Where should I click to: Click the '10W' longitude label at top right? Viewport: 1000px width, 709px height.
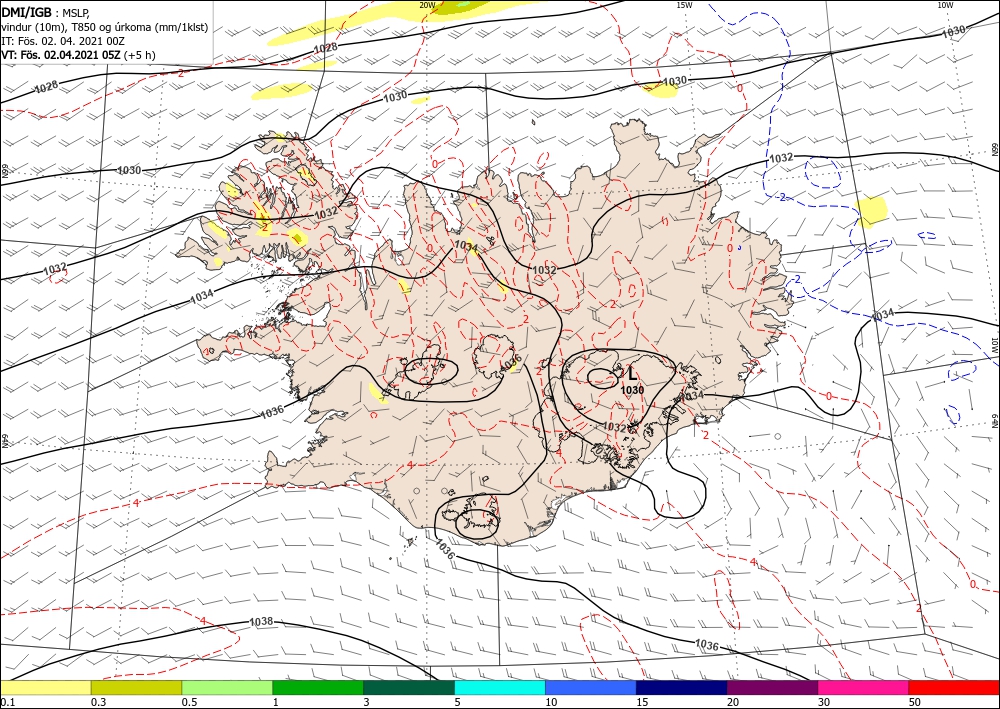click(x=945, y=5)
